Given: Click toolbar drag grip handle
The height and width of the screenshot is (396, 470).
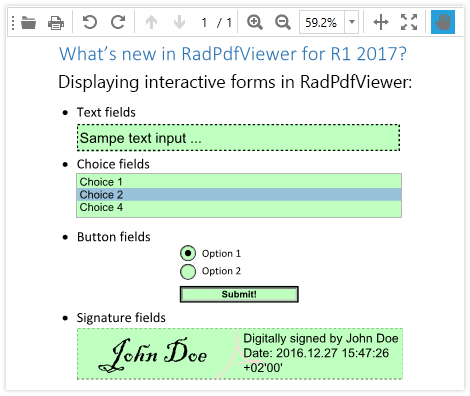Looking at the screenshot, I should pyautogui.click(x=13, y=23).
